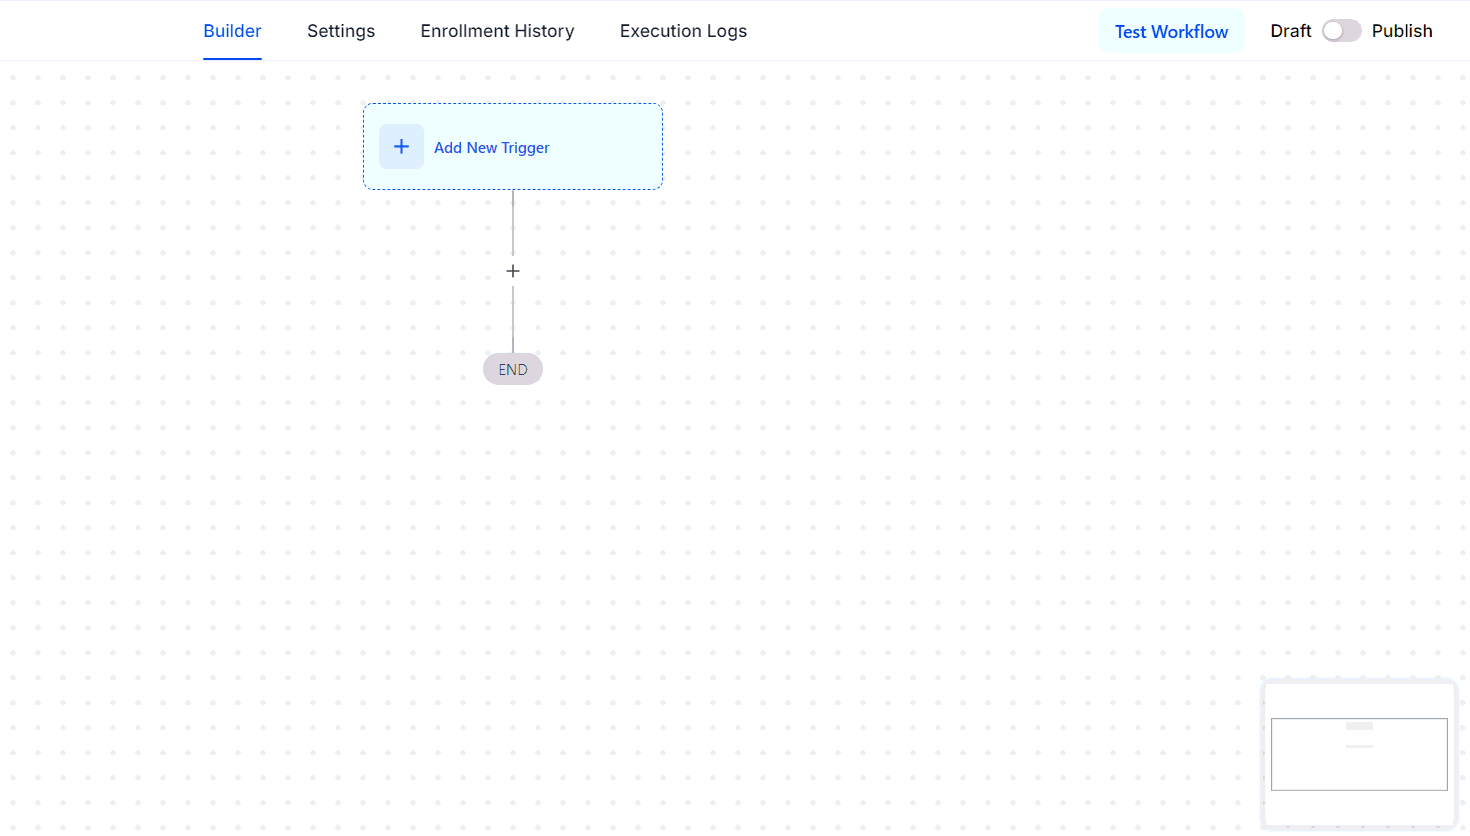Click the connector line above the END node

click(x=513, y=320)
